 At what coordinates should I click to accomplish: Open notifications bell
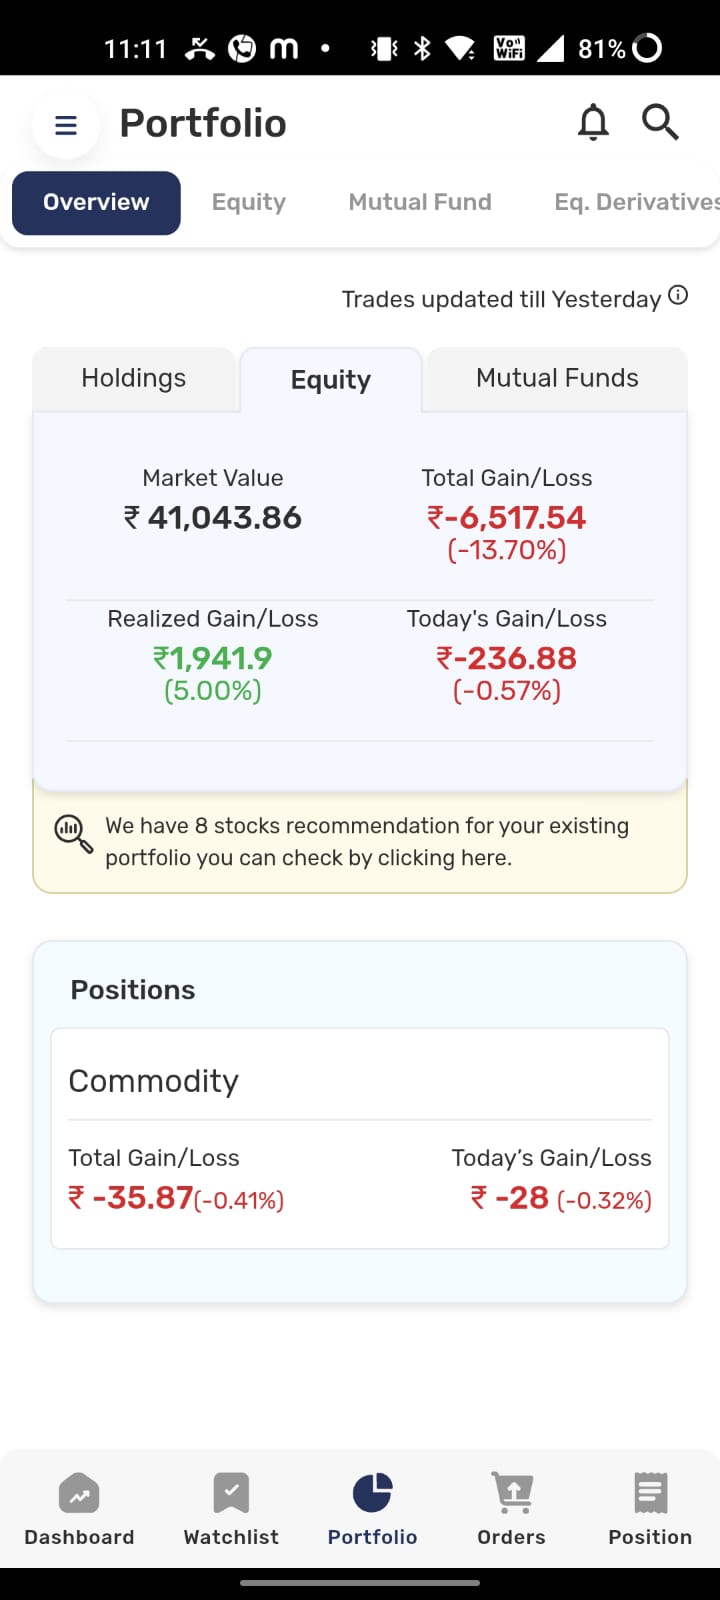click(593, 122)
